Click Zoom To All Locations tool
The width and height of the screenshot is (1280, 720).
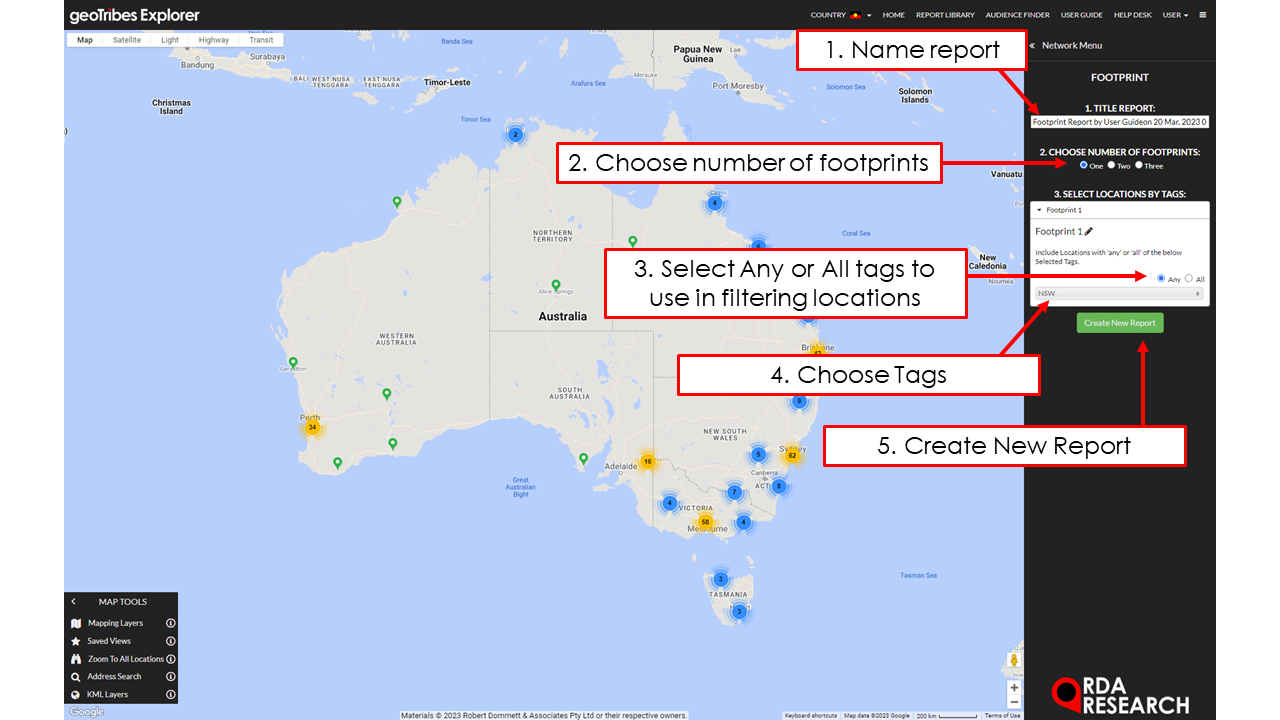click(x=125, y=659)
